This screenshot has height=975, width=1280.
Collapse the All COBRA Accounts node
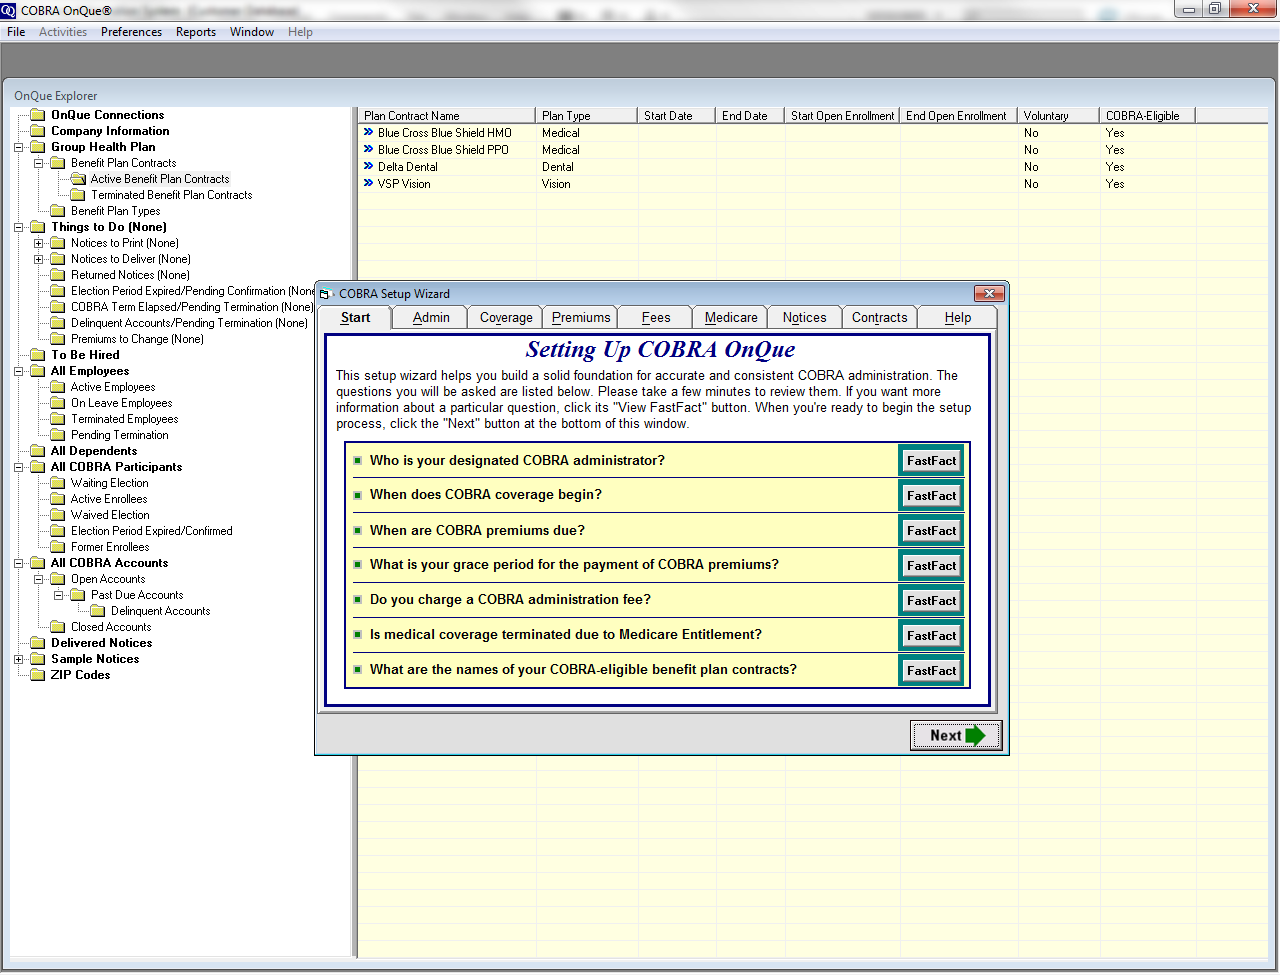pos(19,563)
